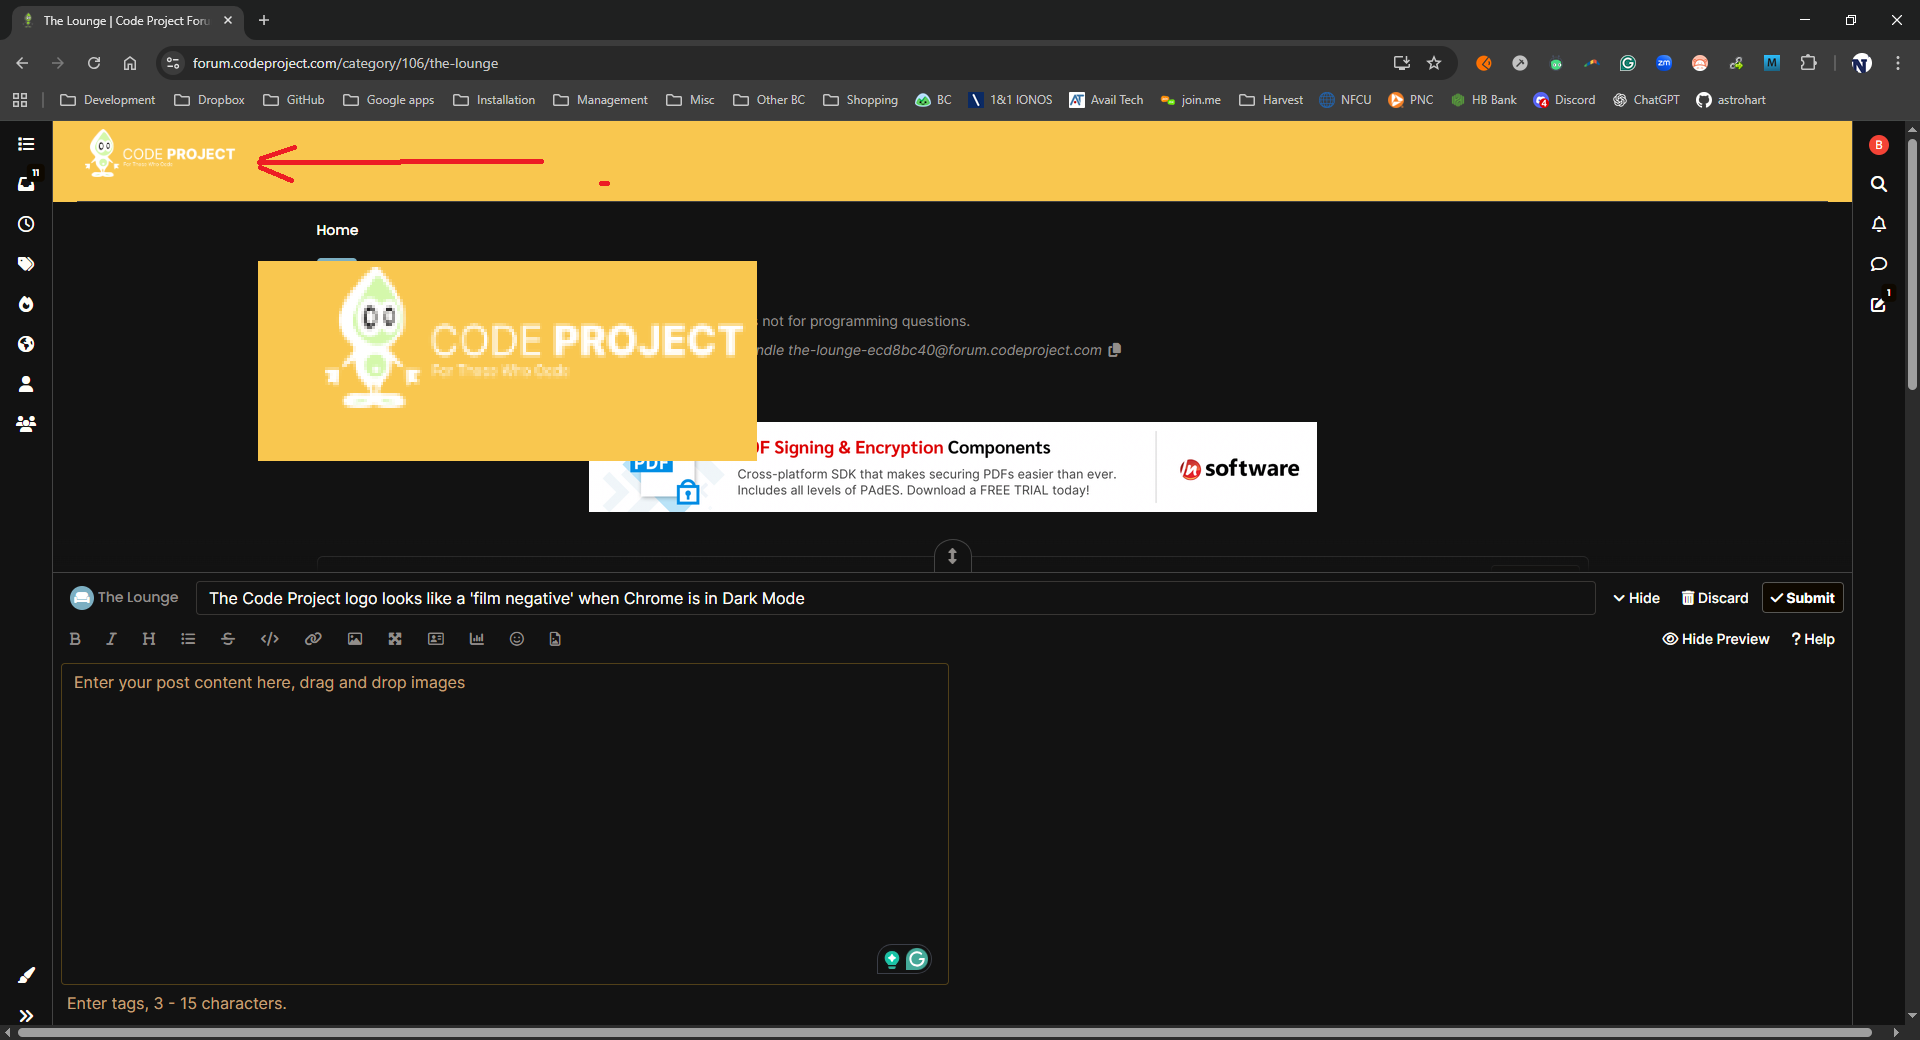Click the address bar URL
Viewport: 1920px width, 1040px height.
345,63
